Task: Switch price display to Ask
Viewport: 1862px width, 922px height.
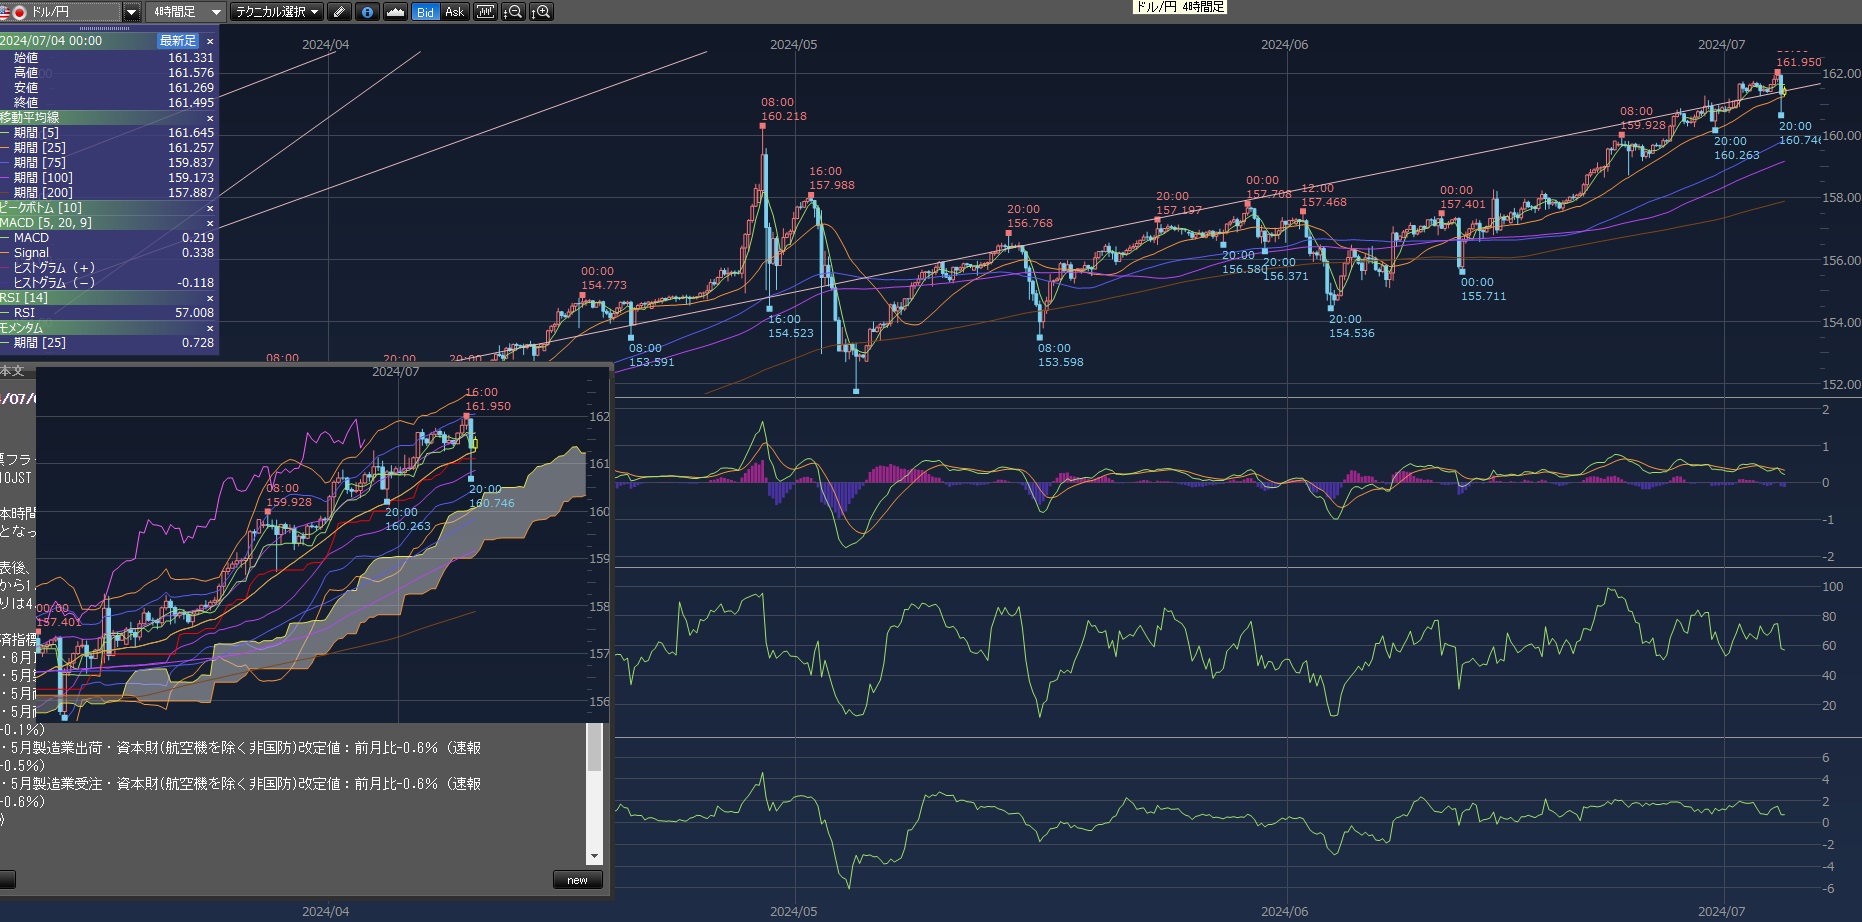Action: tap(454, 12)
